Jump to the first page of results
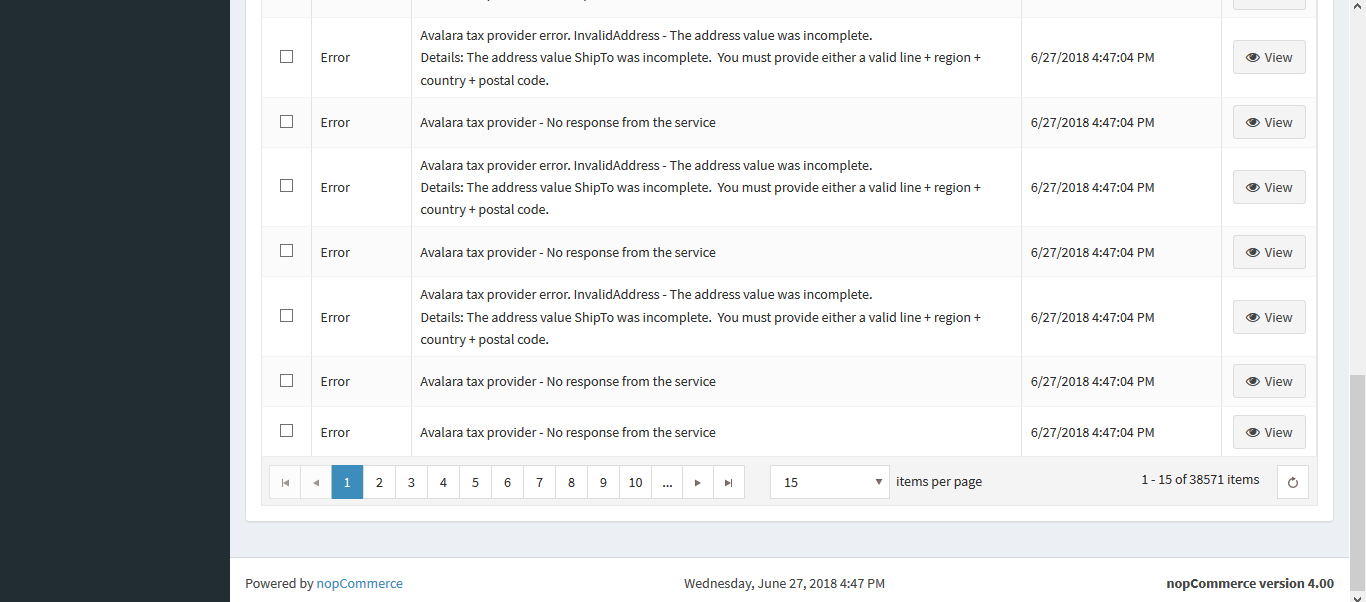 click(x=285, y=482)
